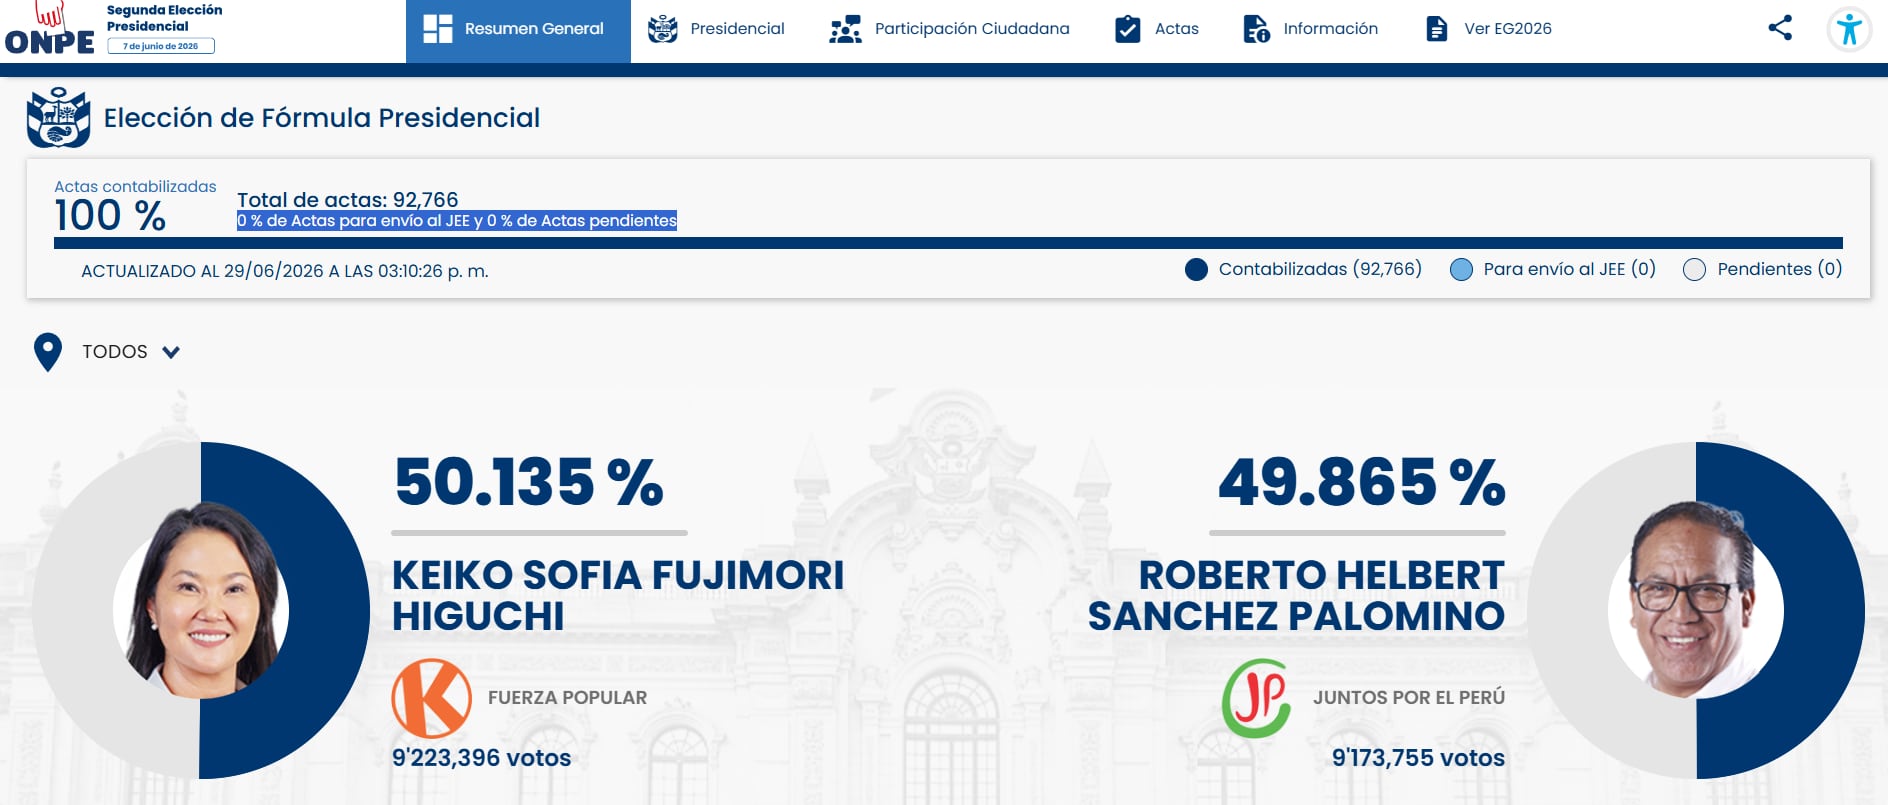Click the Fuerza Popular party logo

click(431, 698)
